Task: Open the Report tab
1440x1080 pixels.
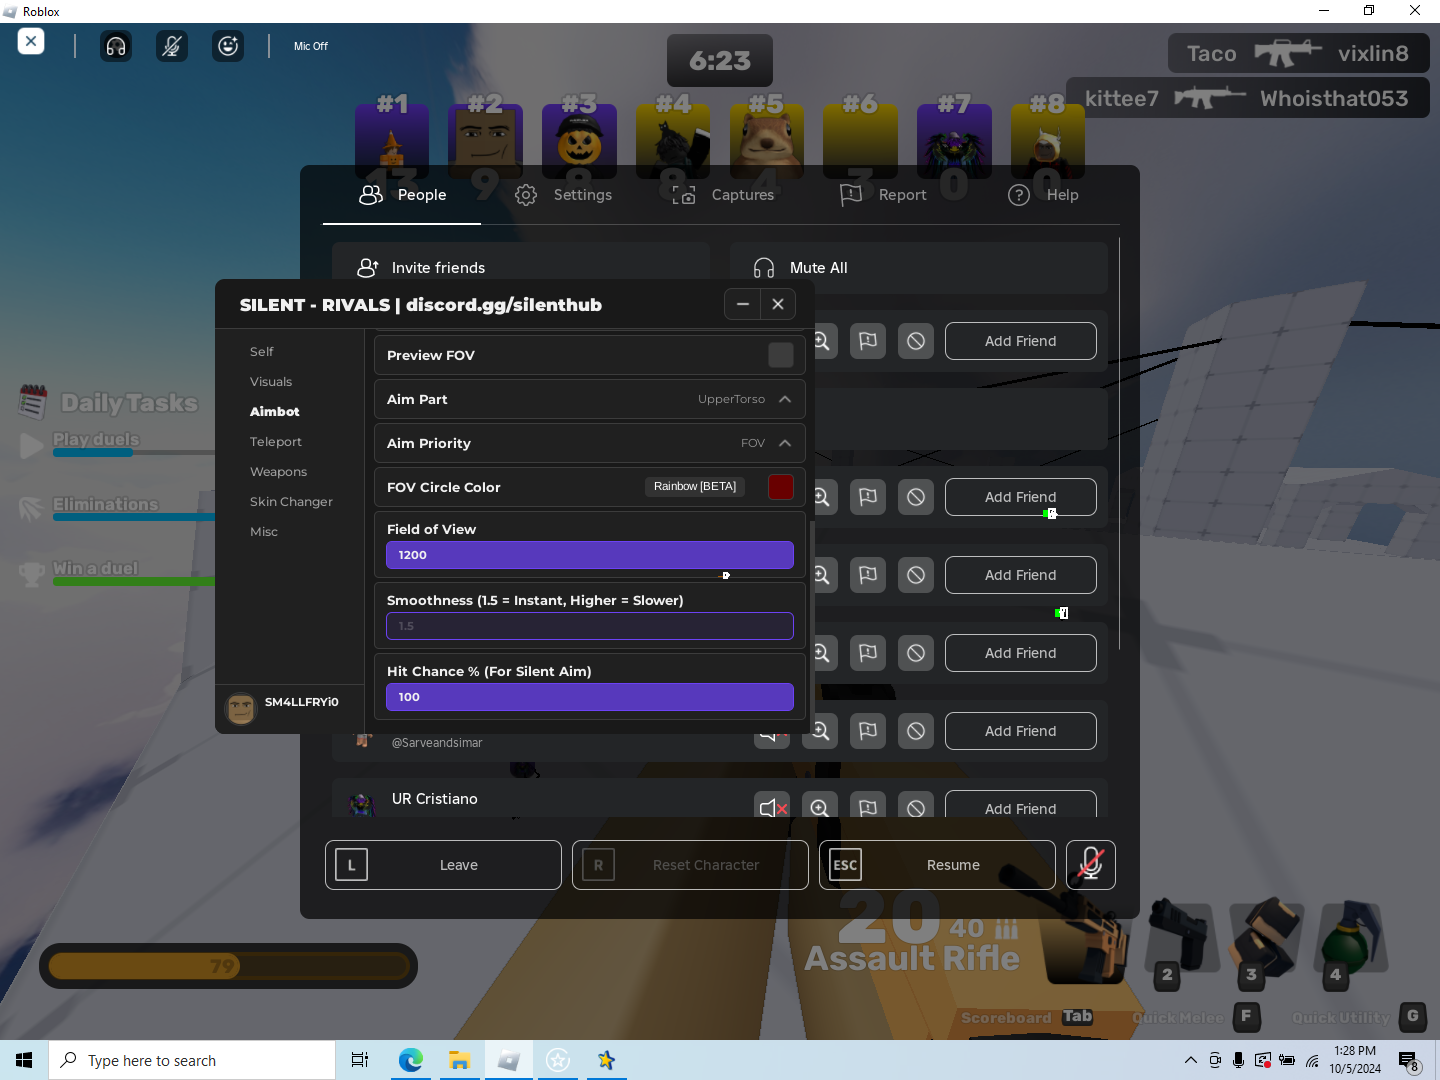Action: [x=883, y=195]
